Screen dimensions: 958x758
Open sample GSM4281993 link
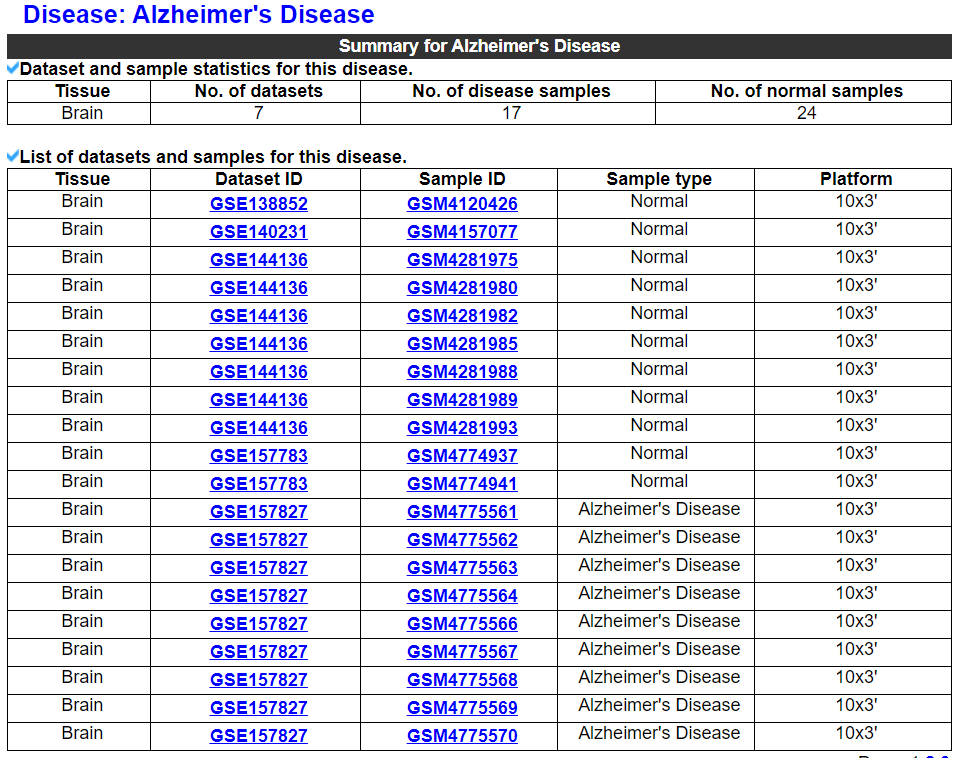[462, 428]
